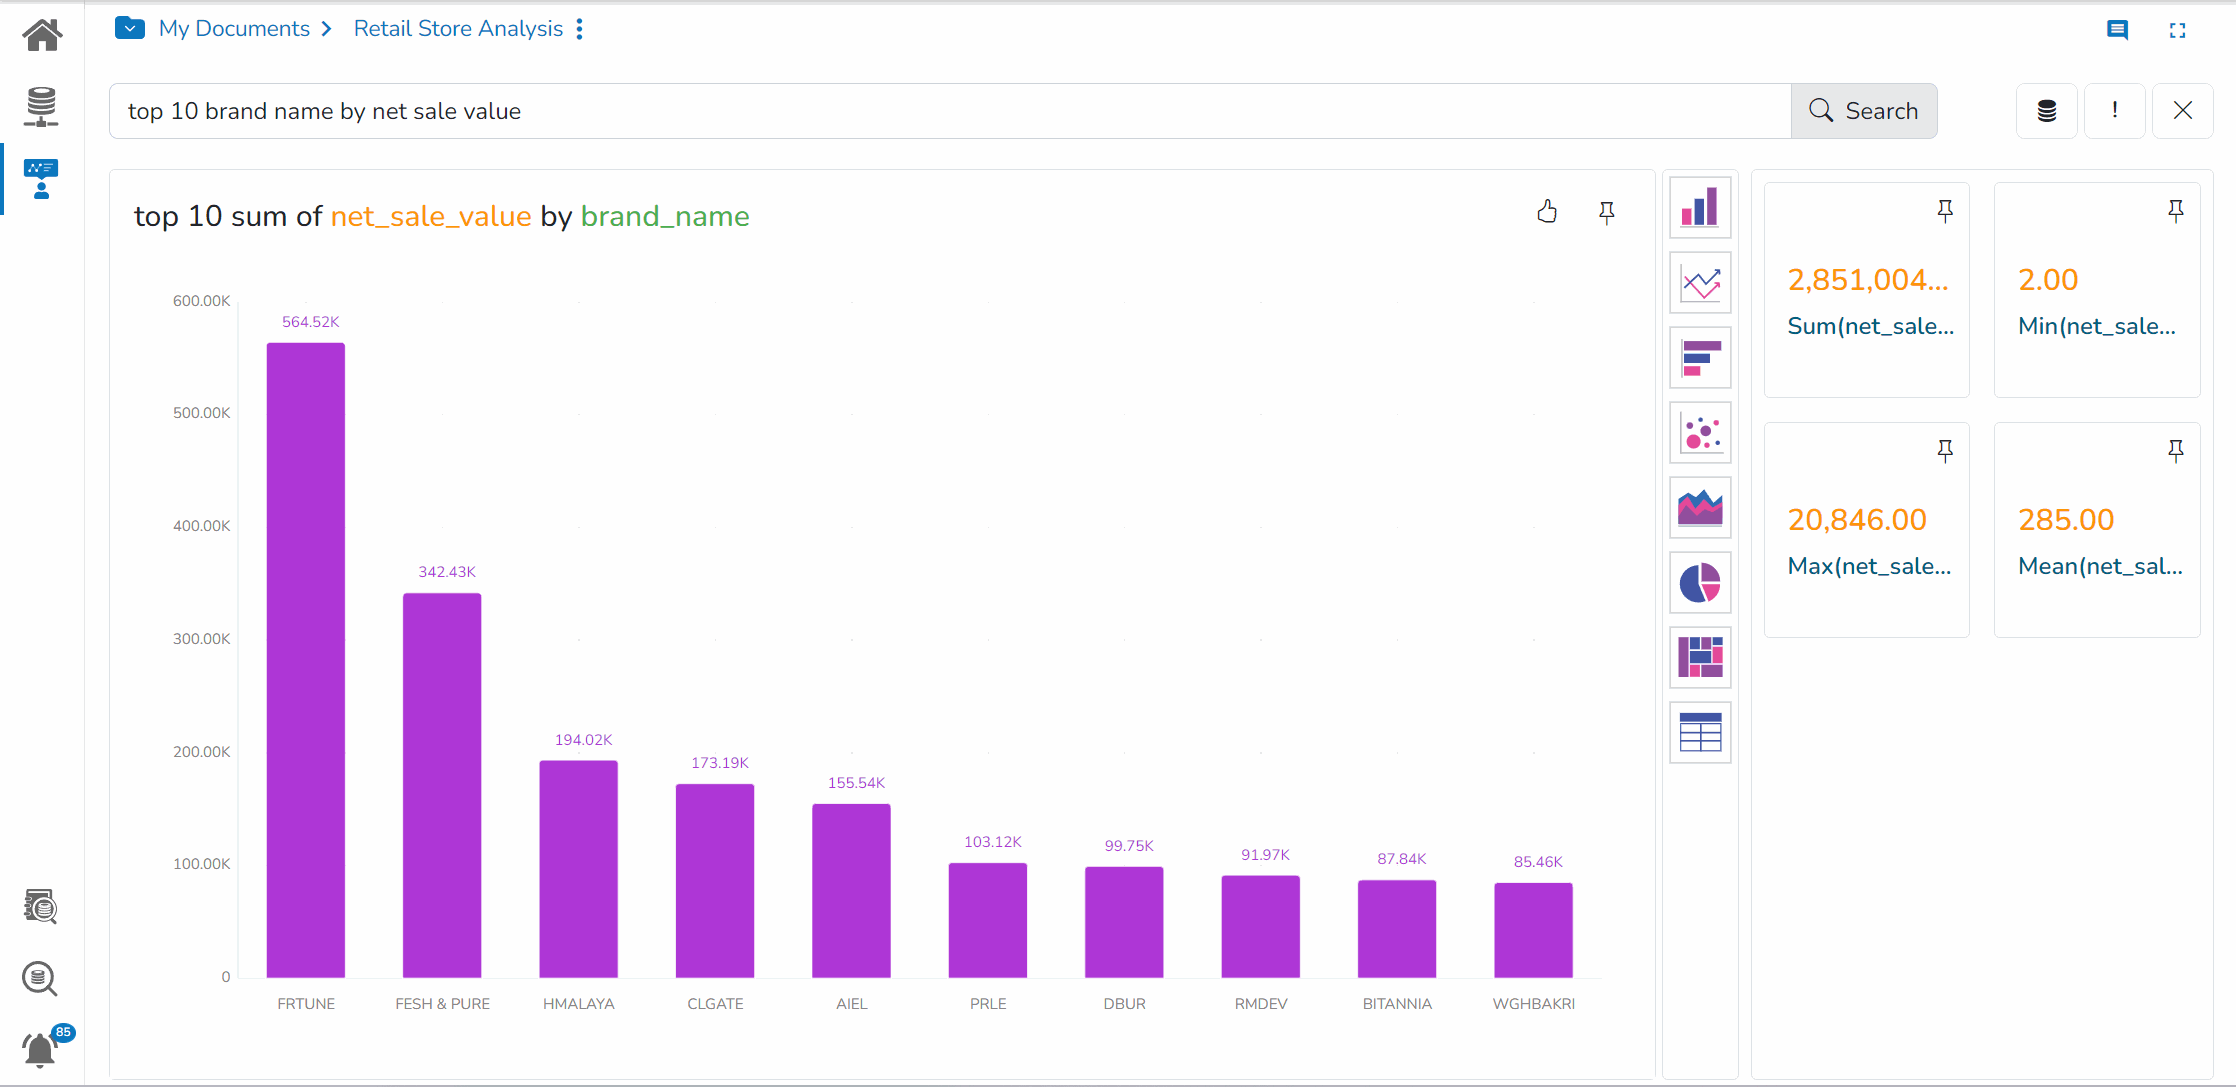
Task: Open the three-dot menu beside Retail Store Analysis
Action: tap(580, 29)
